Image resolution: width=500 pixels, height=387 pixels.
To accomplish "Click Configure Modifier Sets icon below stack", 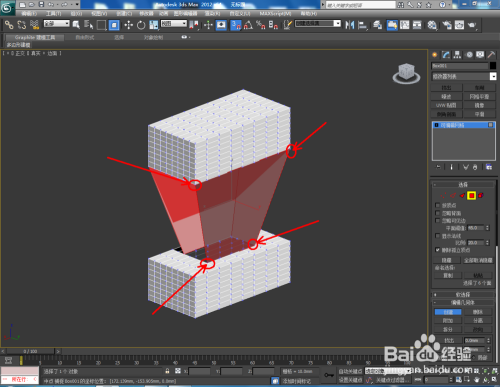I will pos(489,167).
